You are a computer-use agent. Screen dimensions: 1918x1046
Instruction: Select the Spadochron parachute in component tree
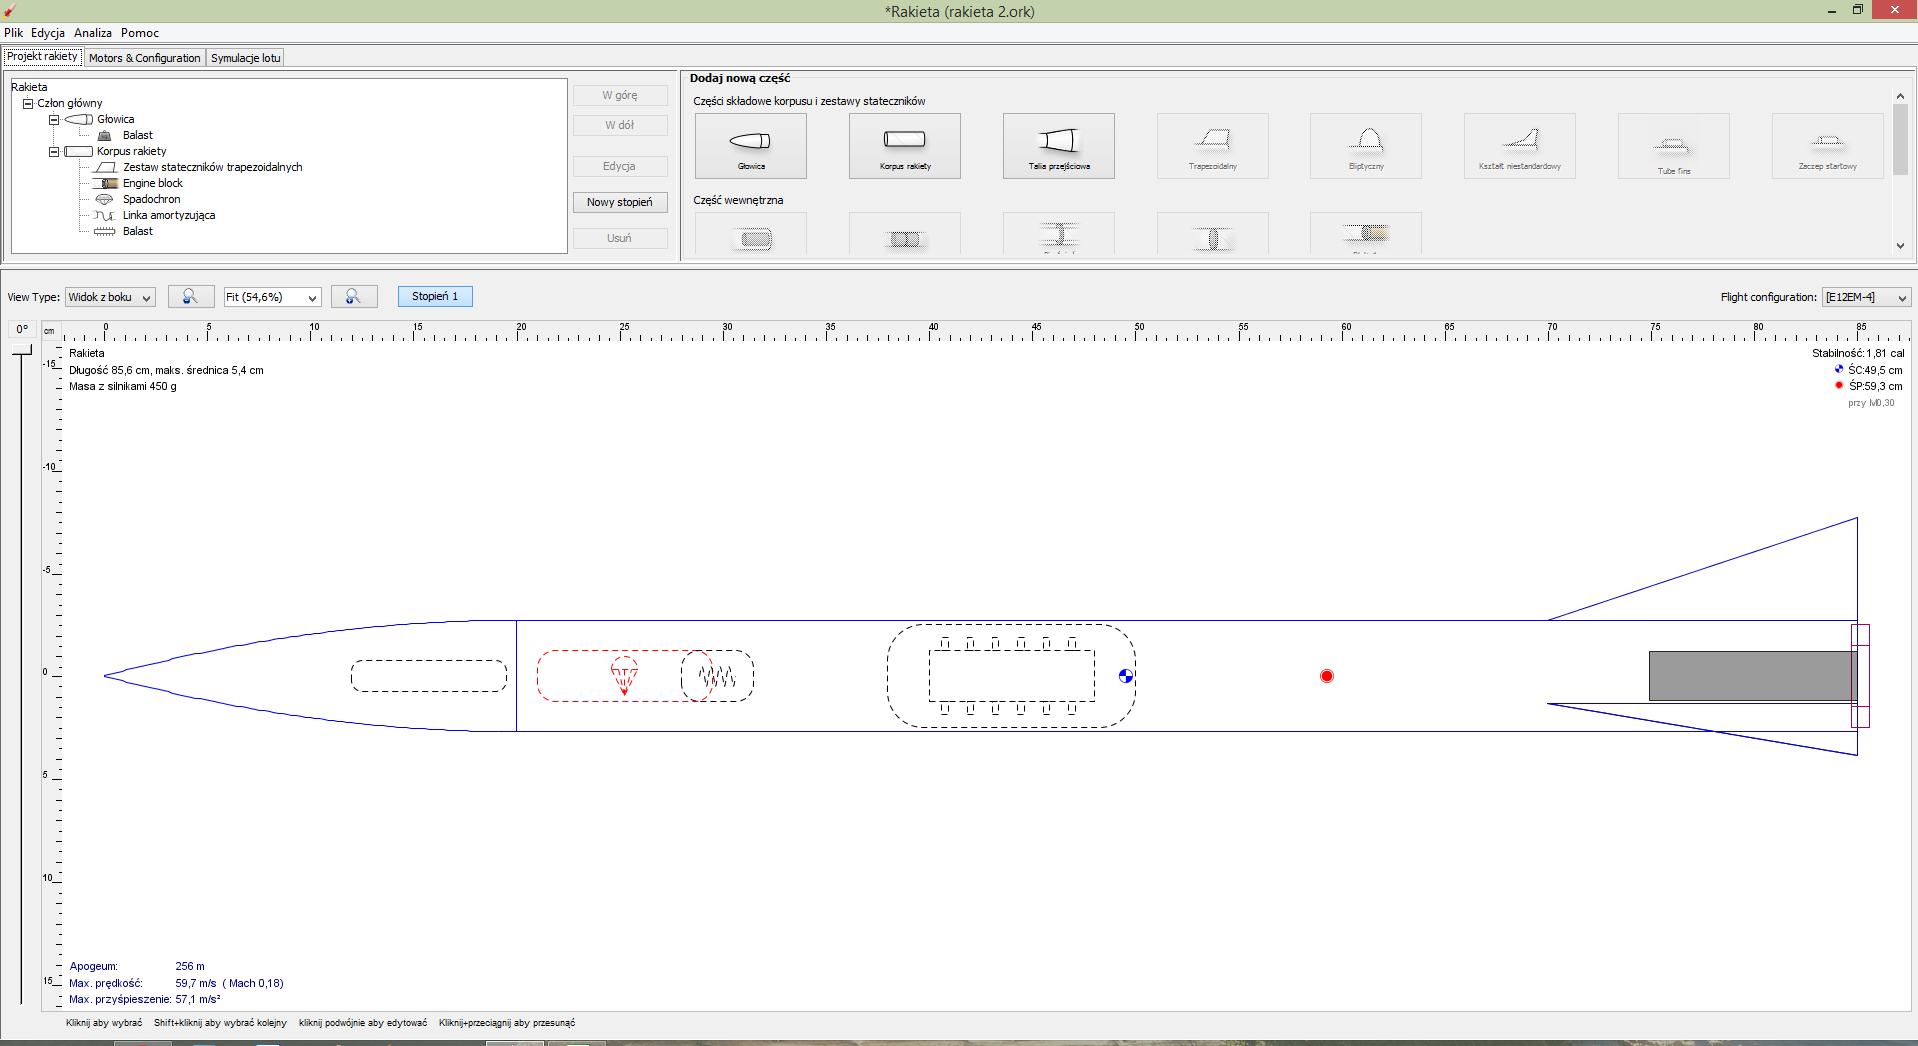coord(151,199)
